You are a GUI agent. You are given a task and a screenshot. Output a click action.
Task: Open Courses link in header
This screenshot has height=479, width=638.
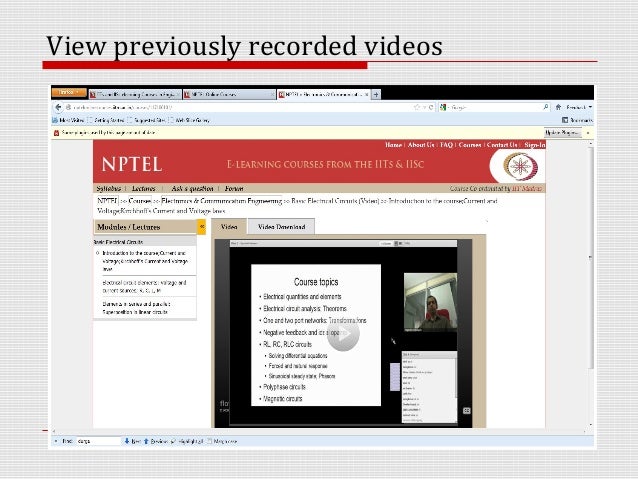pos(470,145)
